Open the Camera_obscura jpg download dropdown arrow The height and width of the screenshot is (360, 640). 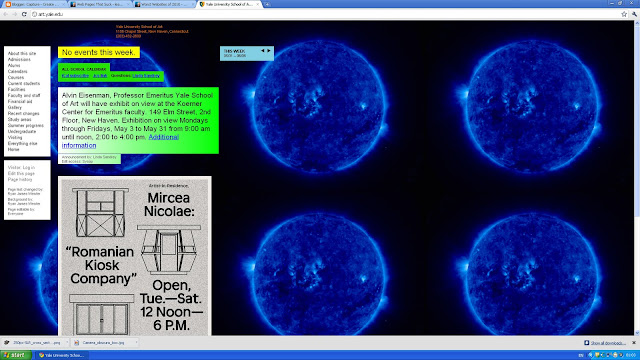(136, 343)
